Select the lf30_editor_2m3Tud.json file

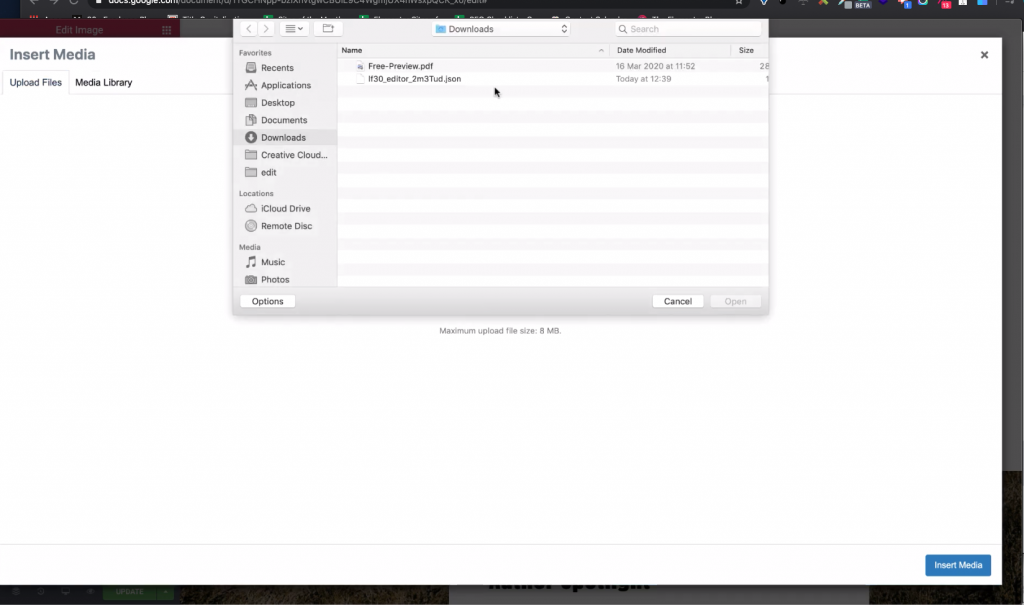point(414,79)
